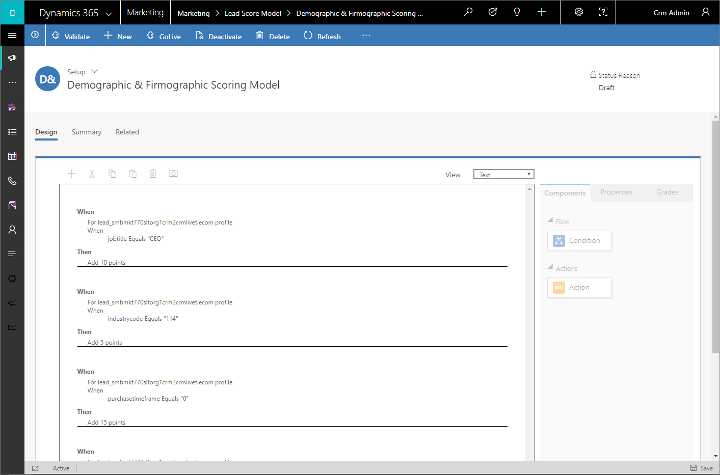
Task: Click the add plus icon in designer toolbar
Action: 72,174
